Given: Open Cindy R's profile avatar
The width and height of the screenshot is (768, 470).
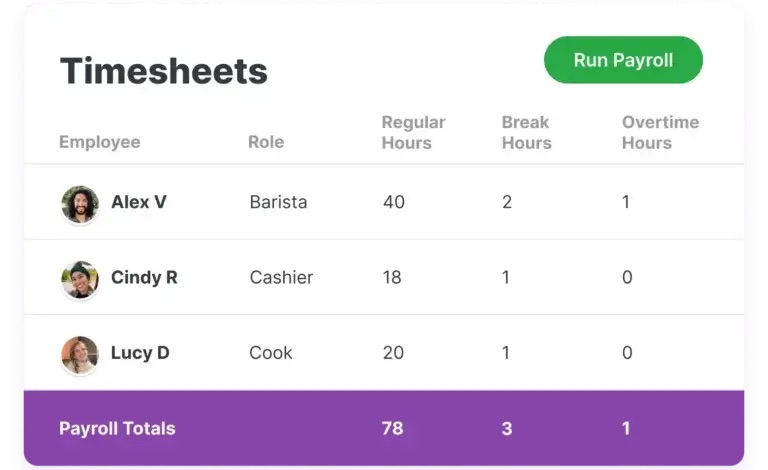Looking at the screenshot, I should [80, 280].
